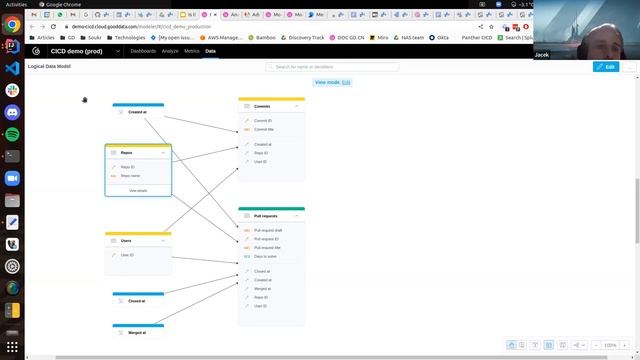Bookmark the page with the star icon
Viewport: 640px width, 360px height.
[491, 27]
